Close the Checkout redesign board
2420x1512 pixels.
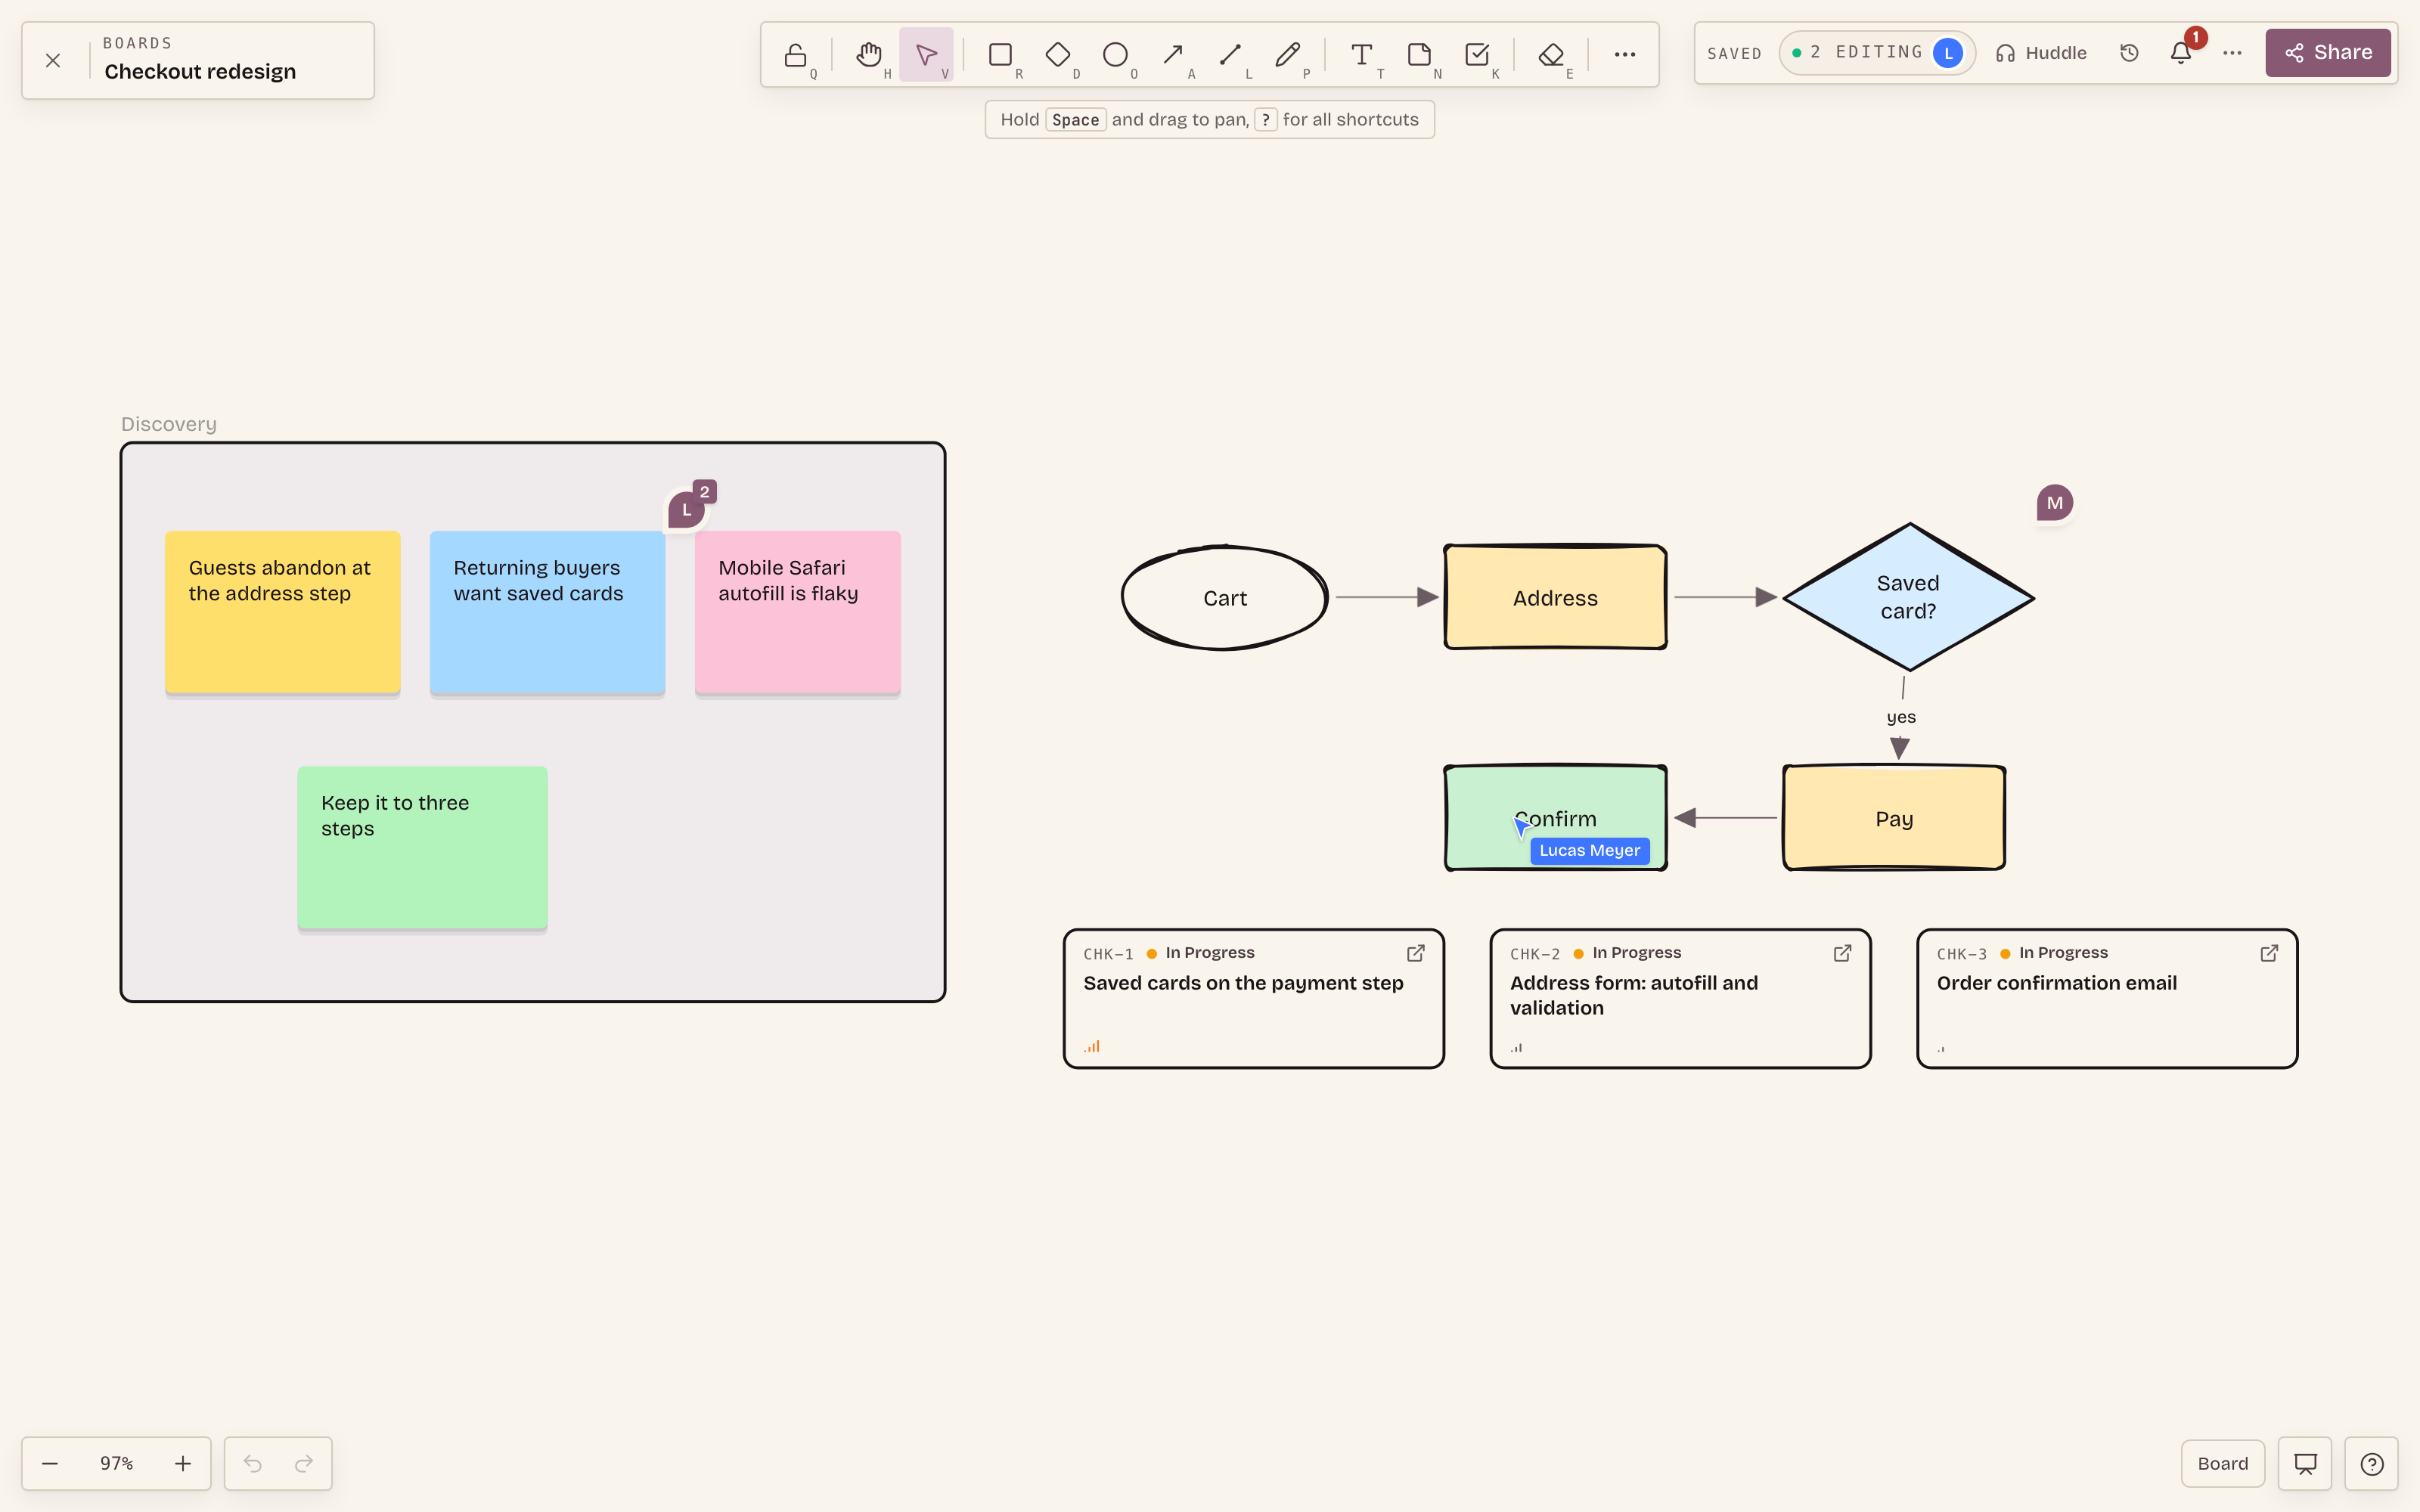click(x=53, y=61)
